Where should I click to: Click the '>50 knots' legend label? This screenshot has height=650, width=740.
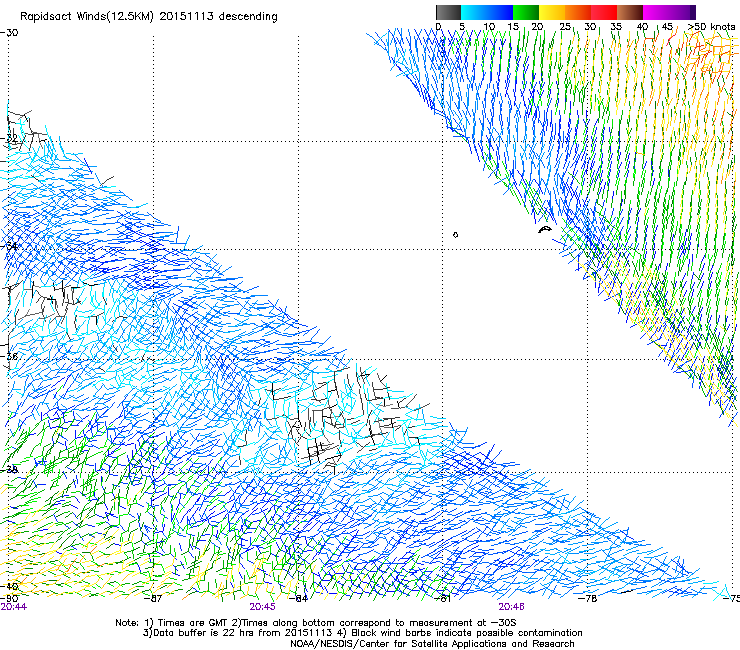tap(711, 27)
